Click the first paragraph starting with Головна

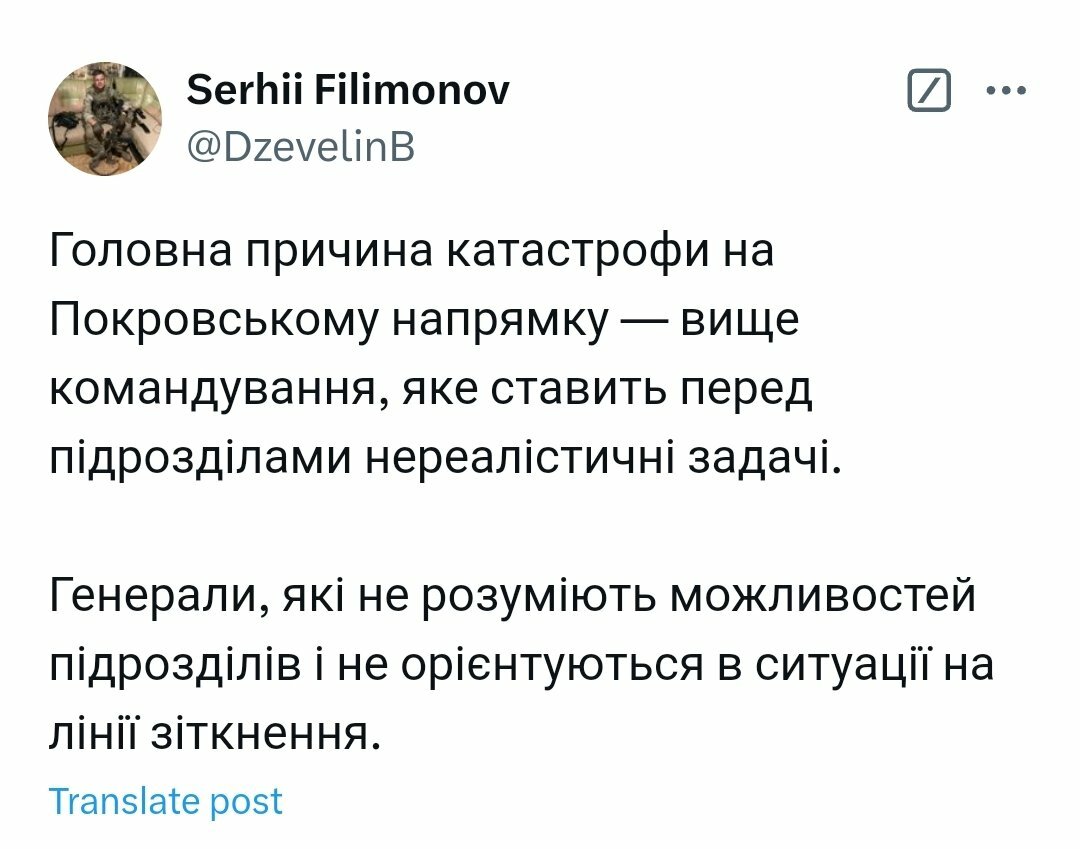(x=446, y=353)
